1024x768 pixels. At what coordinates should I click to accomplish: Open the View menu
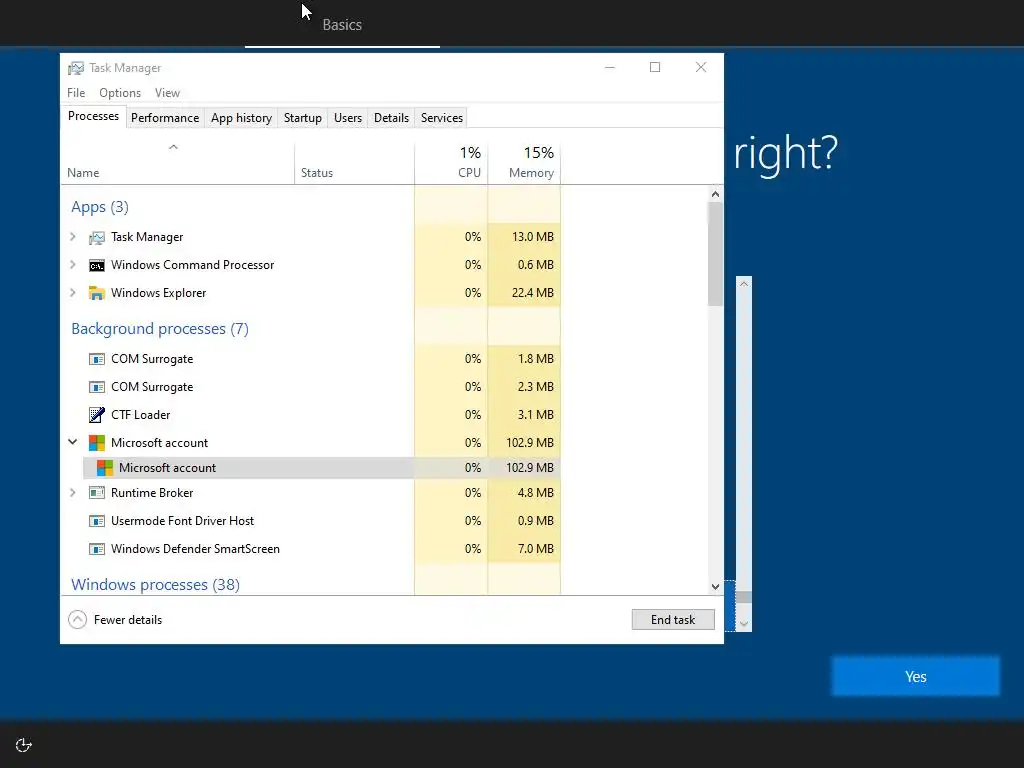pos(167,93)
